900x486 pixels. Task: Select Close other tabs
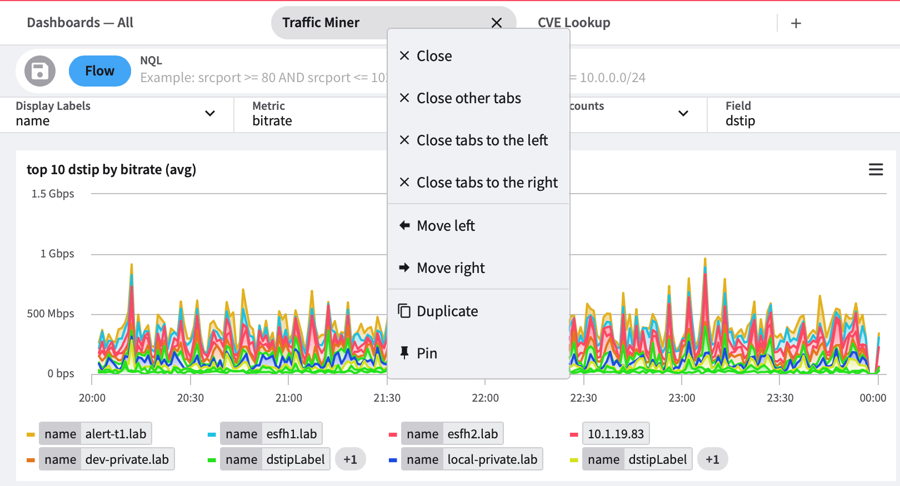coord(468,98)
